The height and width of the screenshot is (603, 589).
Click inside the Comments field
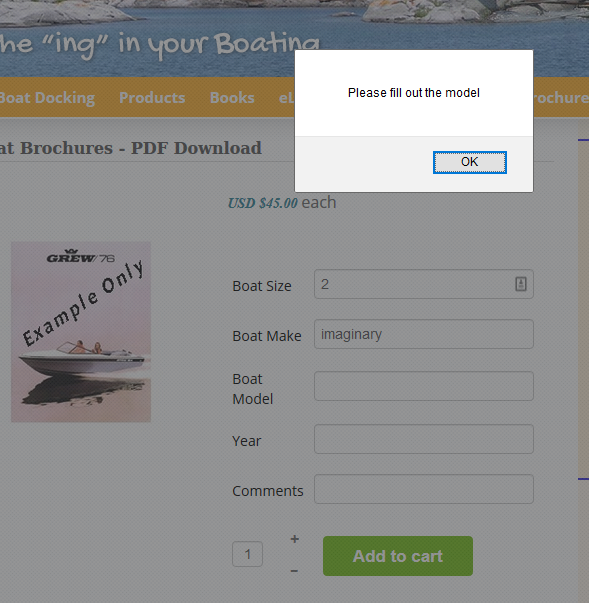point(424,489)
